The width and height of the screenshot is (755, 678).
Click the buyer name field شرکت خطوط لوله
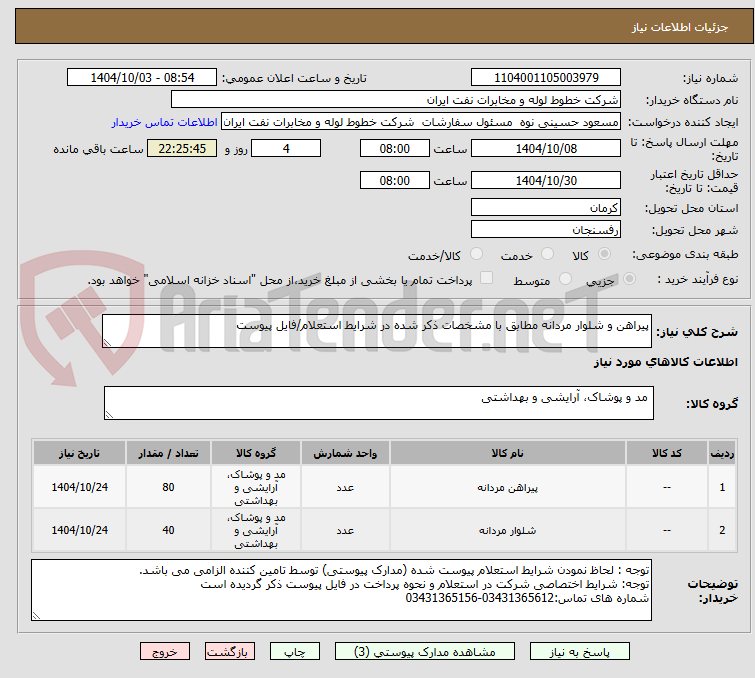pos(396,100)
